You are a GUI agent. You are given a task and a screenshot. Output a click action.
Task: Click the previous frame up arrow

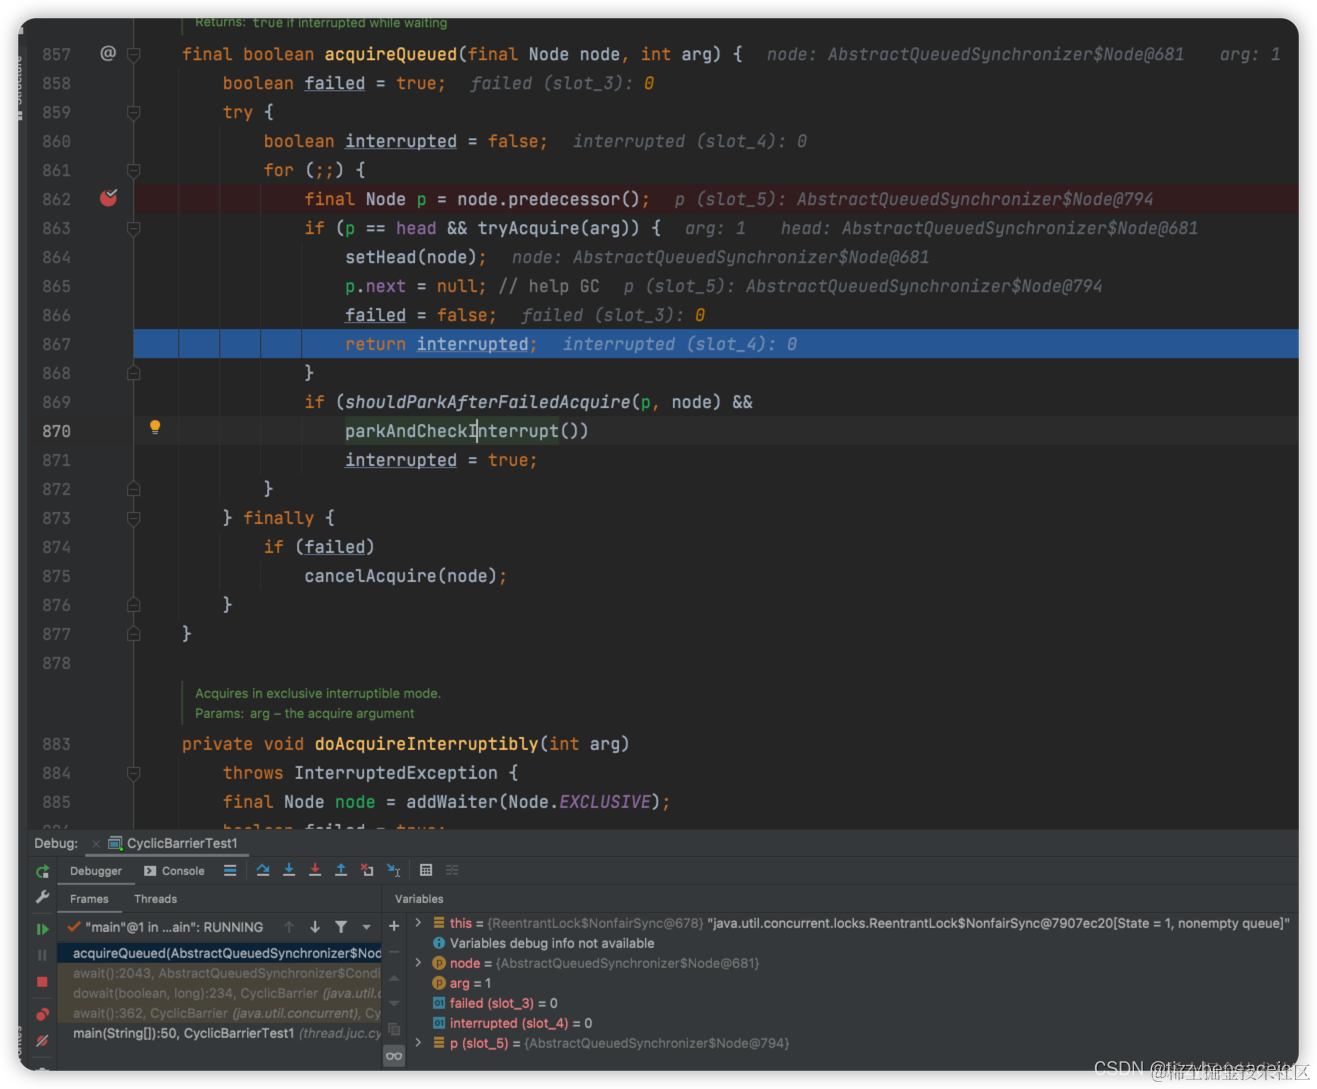click(289, 927)
